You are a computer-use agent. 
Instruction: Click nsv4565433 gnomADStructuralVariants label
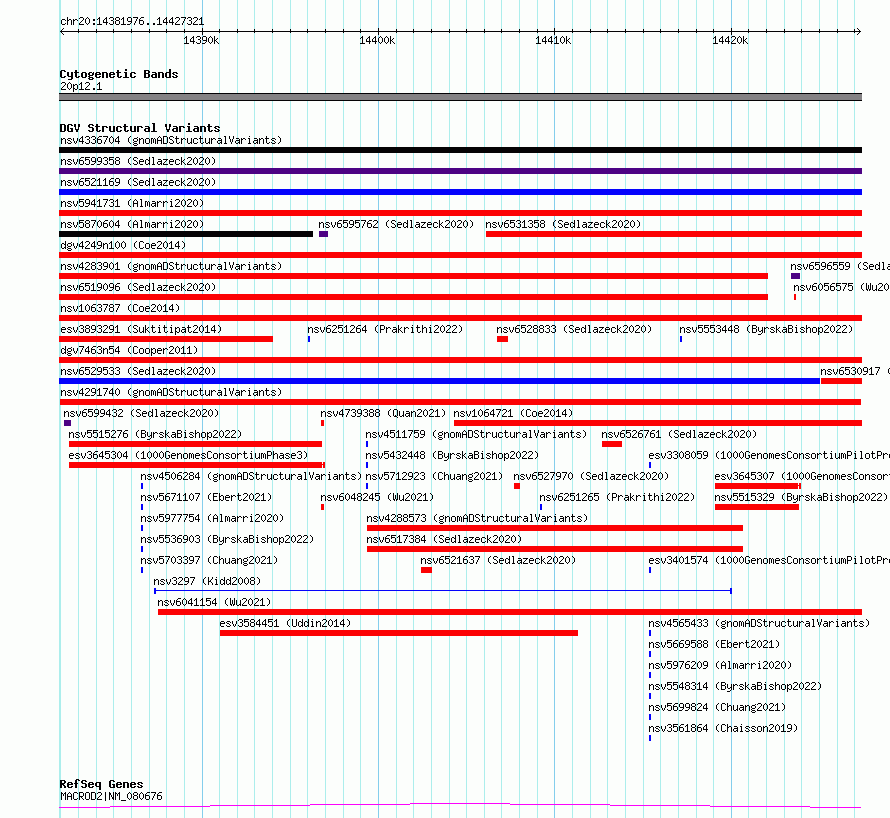[759, 623]
